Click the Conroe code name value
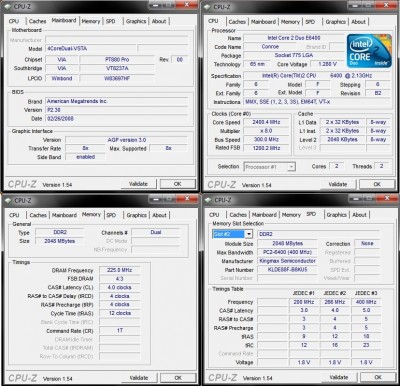The height and width of the screenshot is (386, 400). [x=270, y=47]
